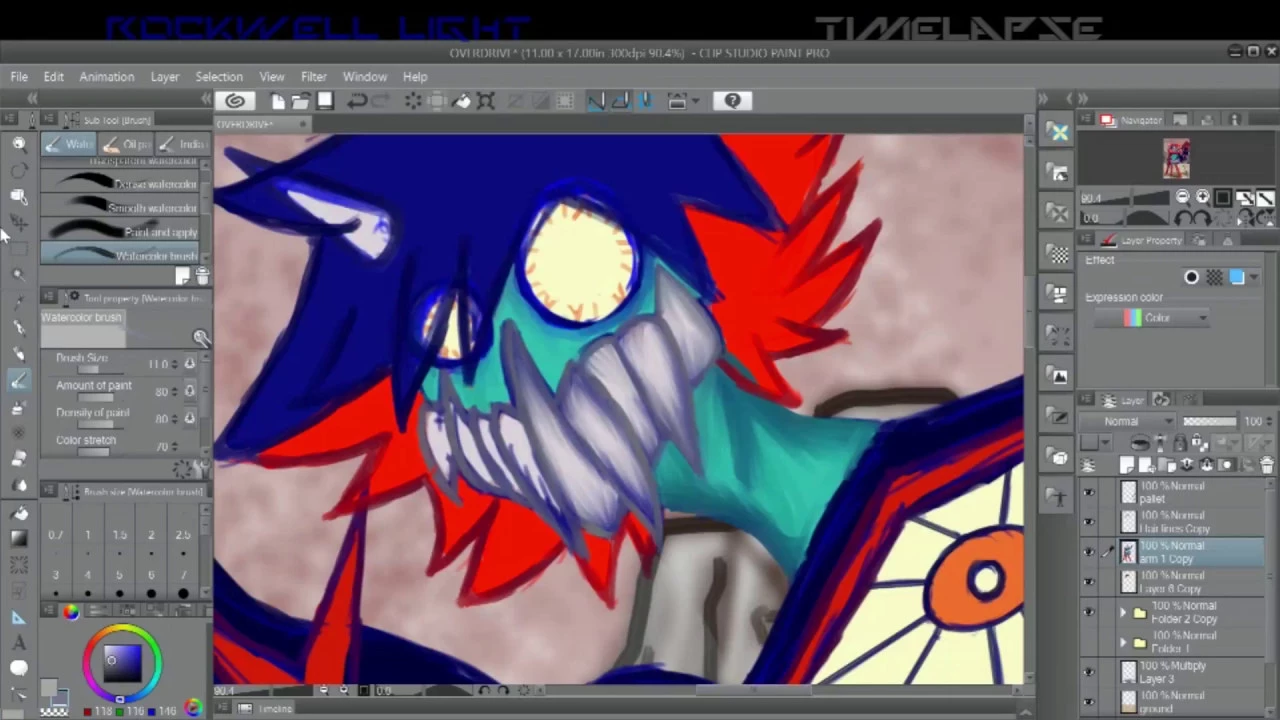1280x720 pixels.
Task: Expand the Folder 2 Copy group
Action: point(1123,612)
